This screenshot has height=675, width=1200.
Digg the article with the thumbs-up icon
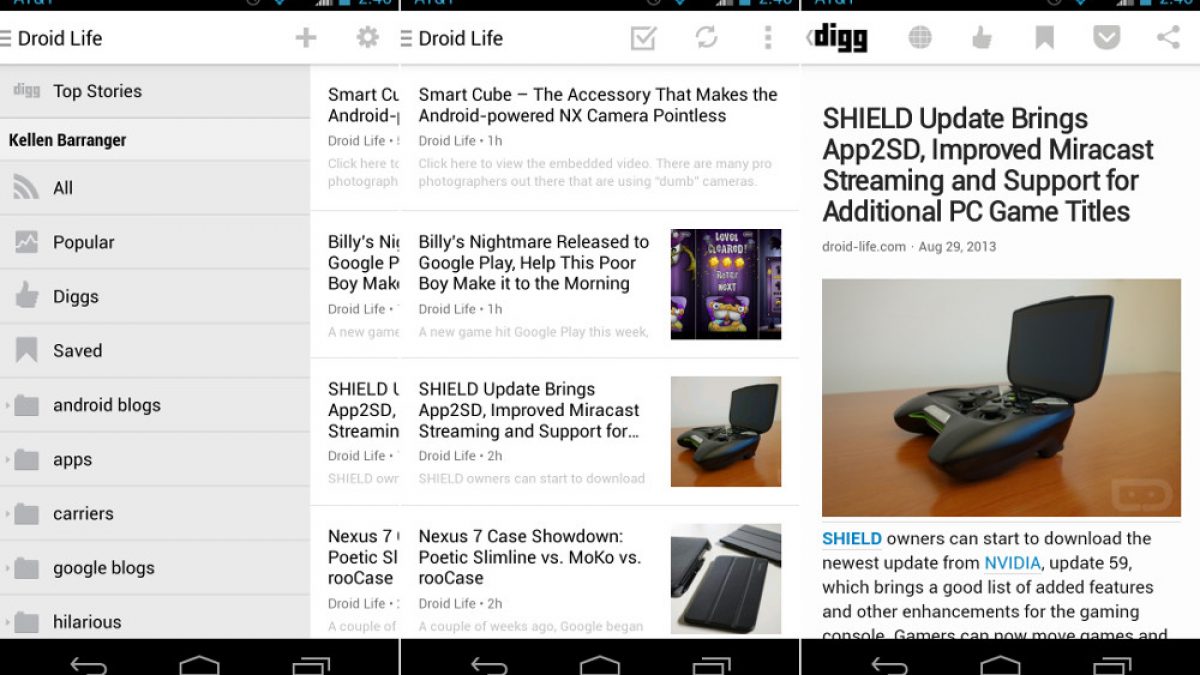click(x=982, y=38)
